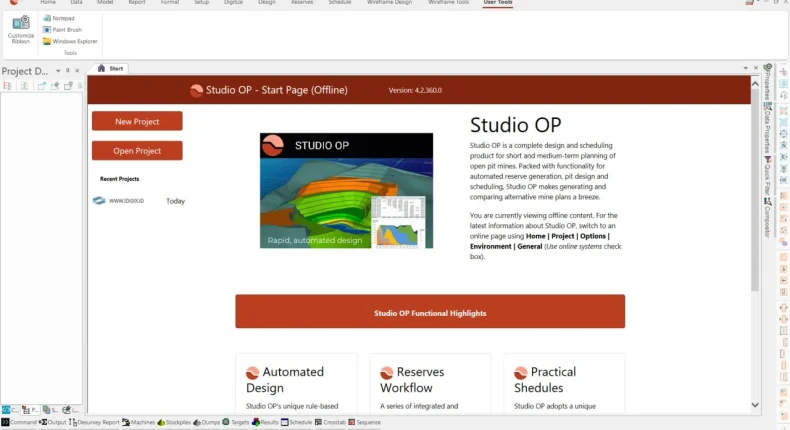
Task: Select the Start document tab
Action: [110, 68]
